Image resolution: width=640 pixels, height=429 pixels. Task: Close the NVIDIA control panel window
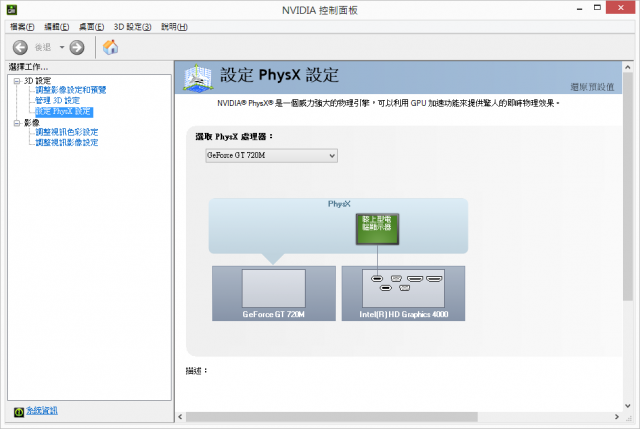coord(620,8)
